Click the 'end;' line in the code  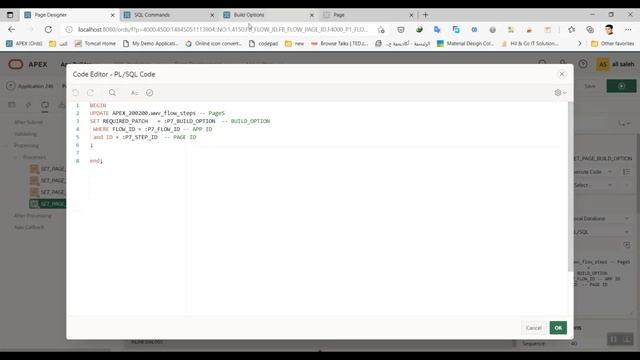coord(96,161)
